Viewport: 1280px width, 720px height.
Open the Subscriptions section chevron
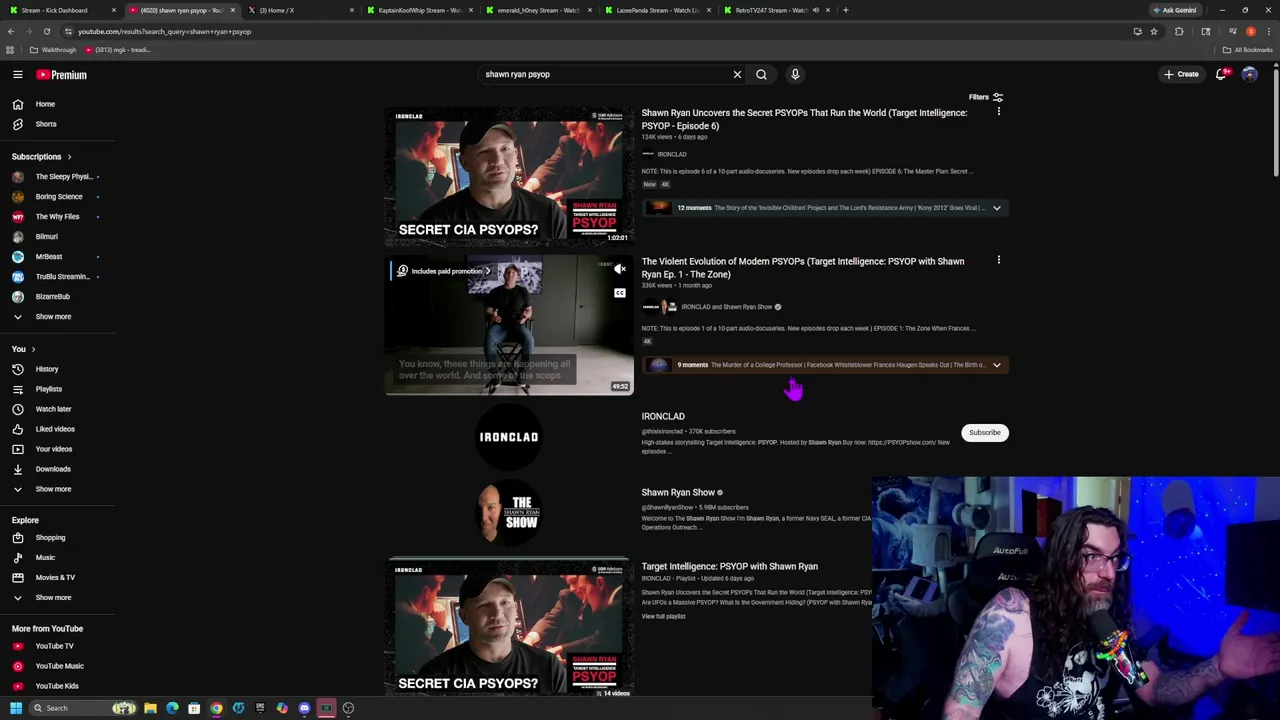tap(69, 157)
